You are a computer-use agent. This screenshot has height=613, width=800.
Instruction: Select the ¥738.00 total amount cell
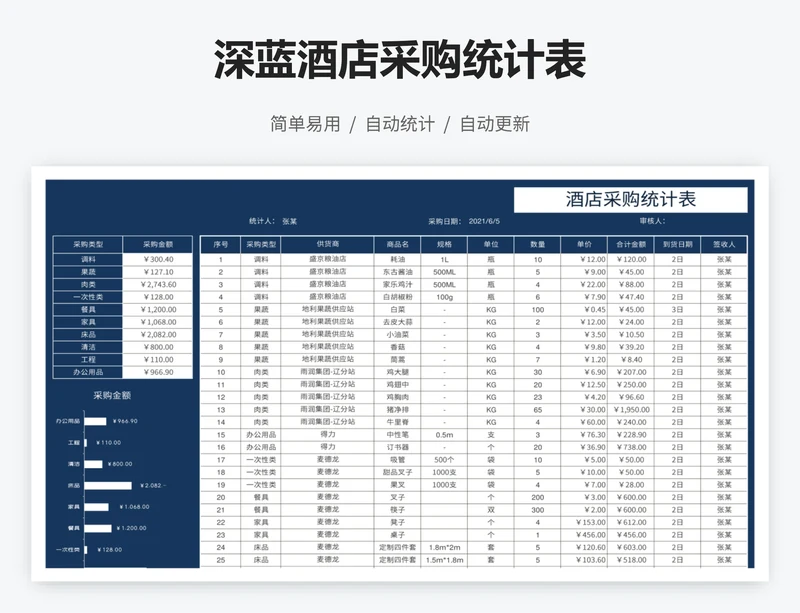631,448
